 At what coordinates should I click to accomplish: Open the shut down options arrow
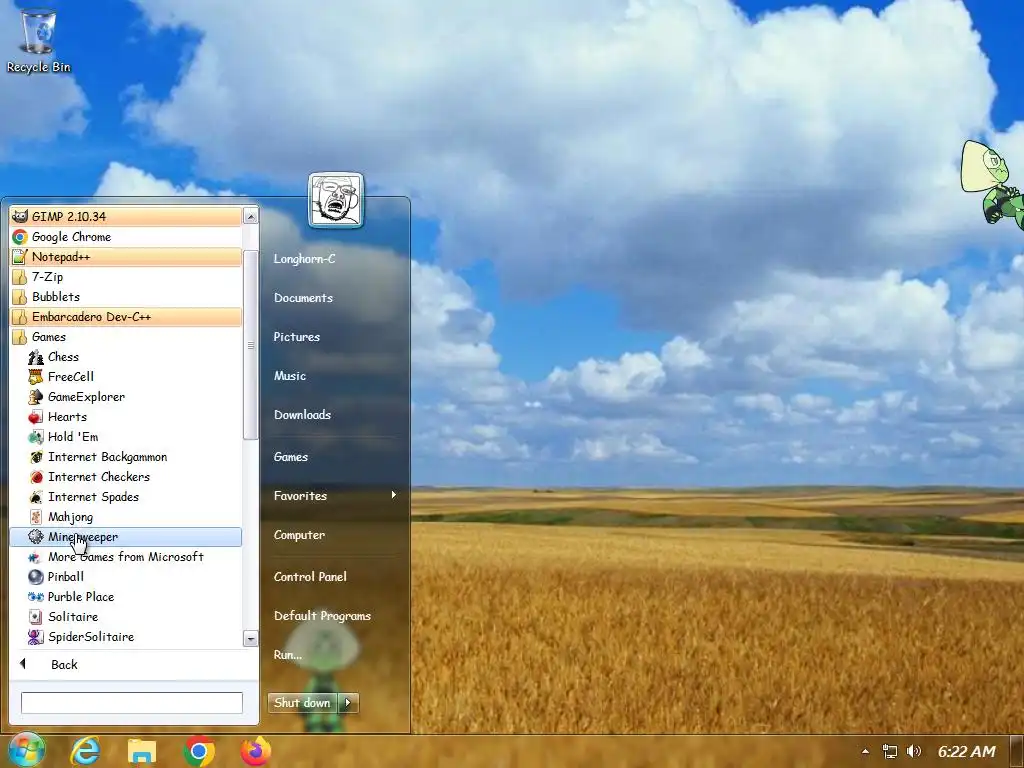348,703
